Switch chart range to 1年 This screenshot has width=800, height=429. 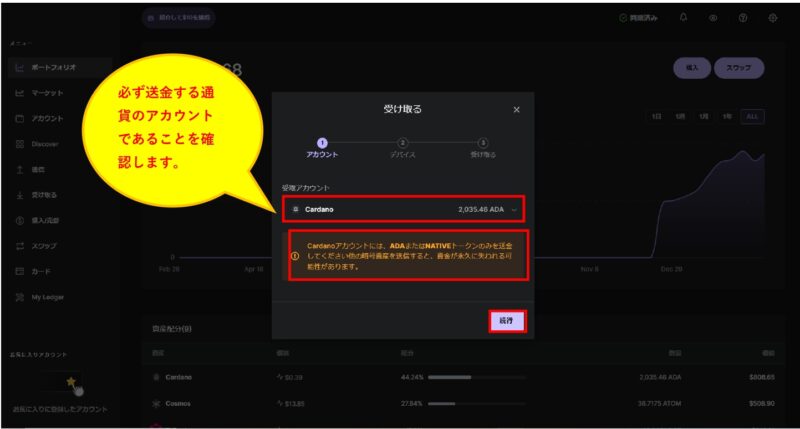pos(727,117)
